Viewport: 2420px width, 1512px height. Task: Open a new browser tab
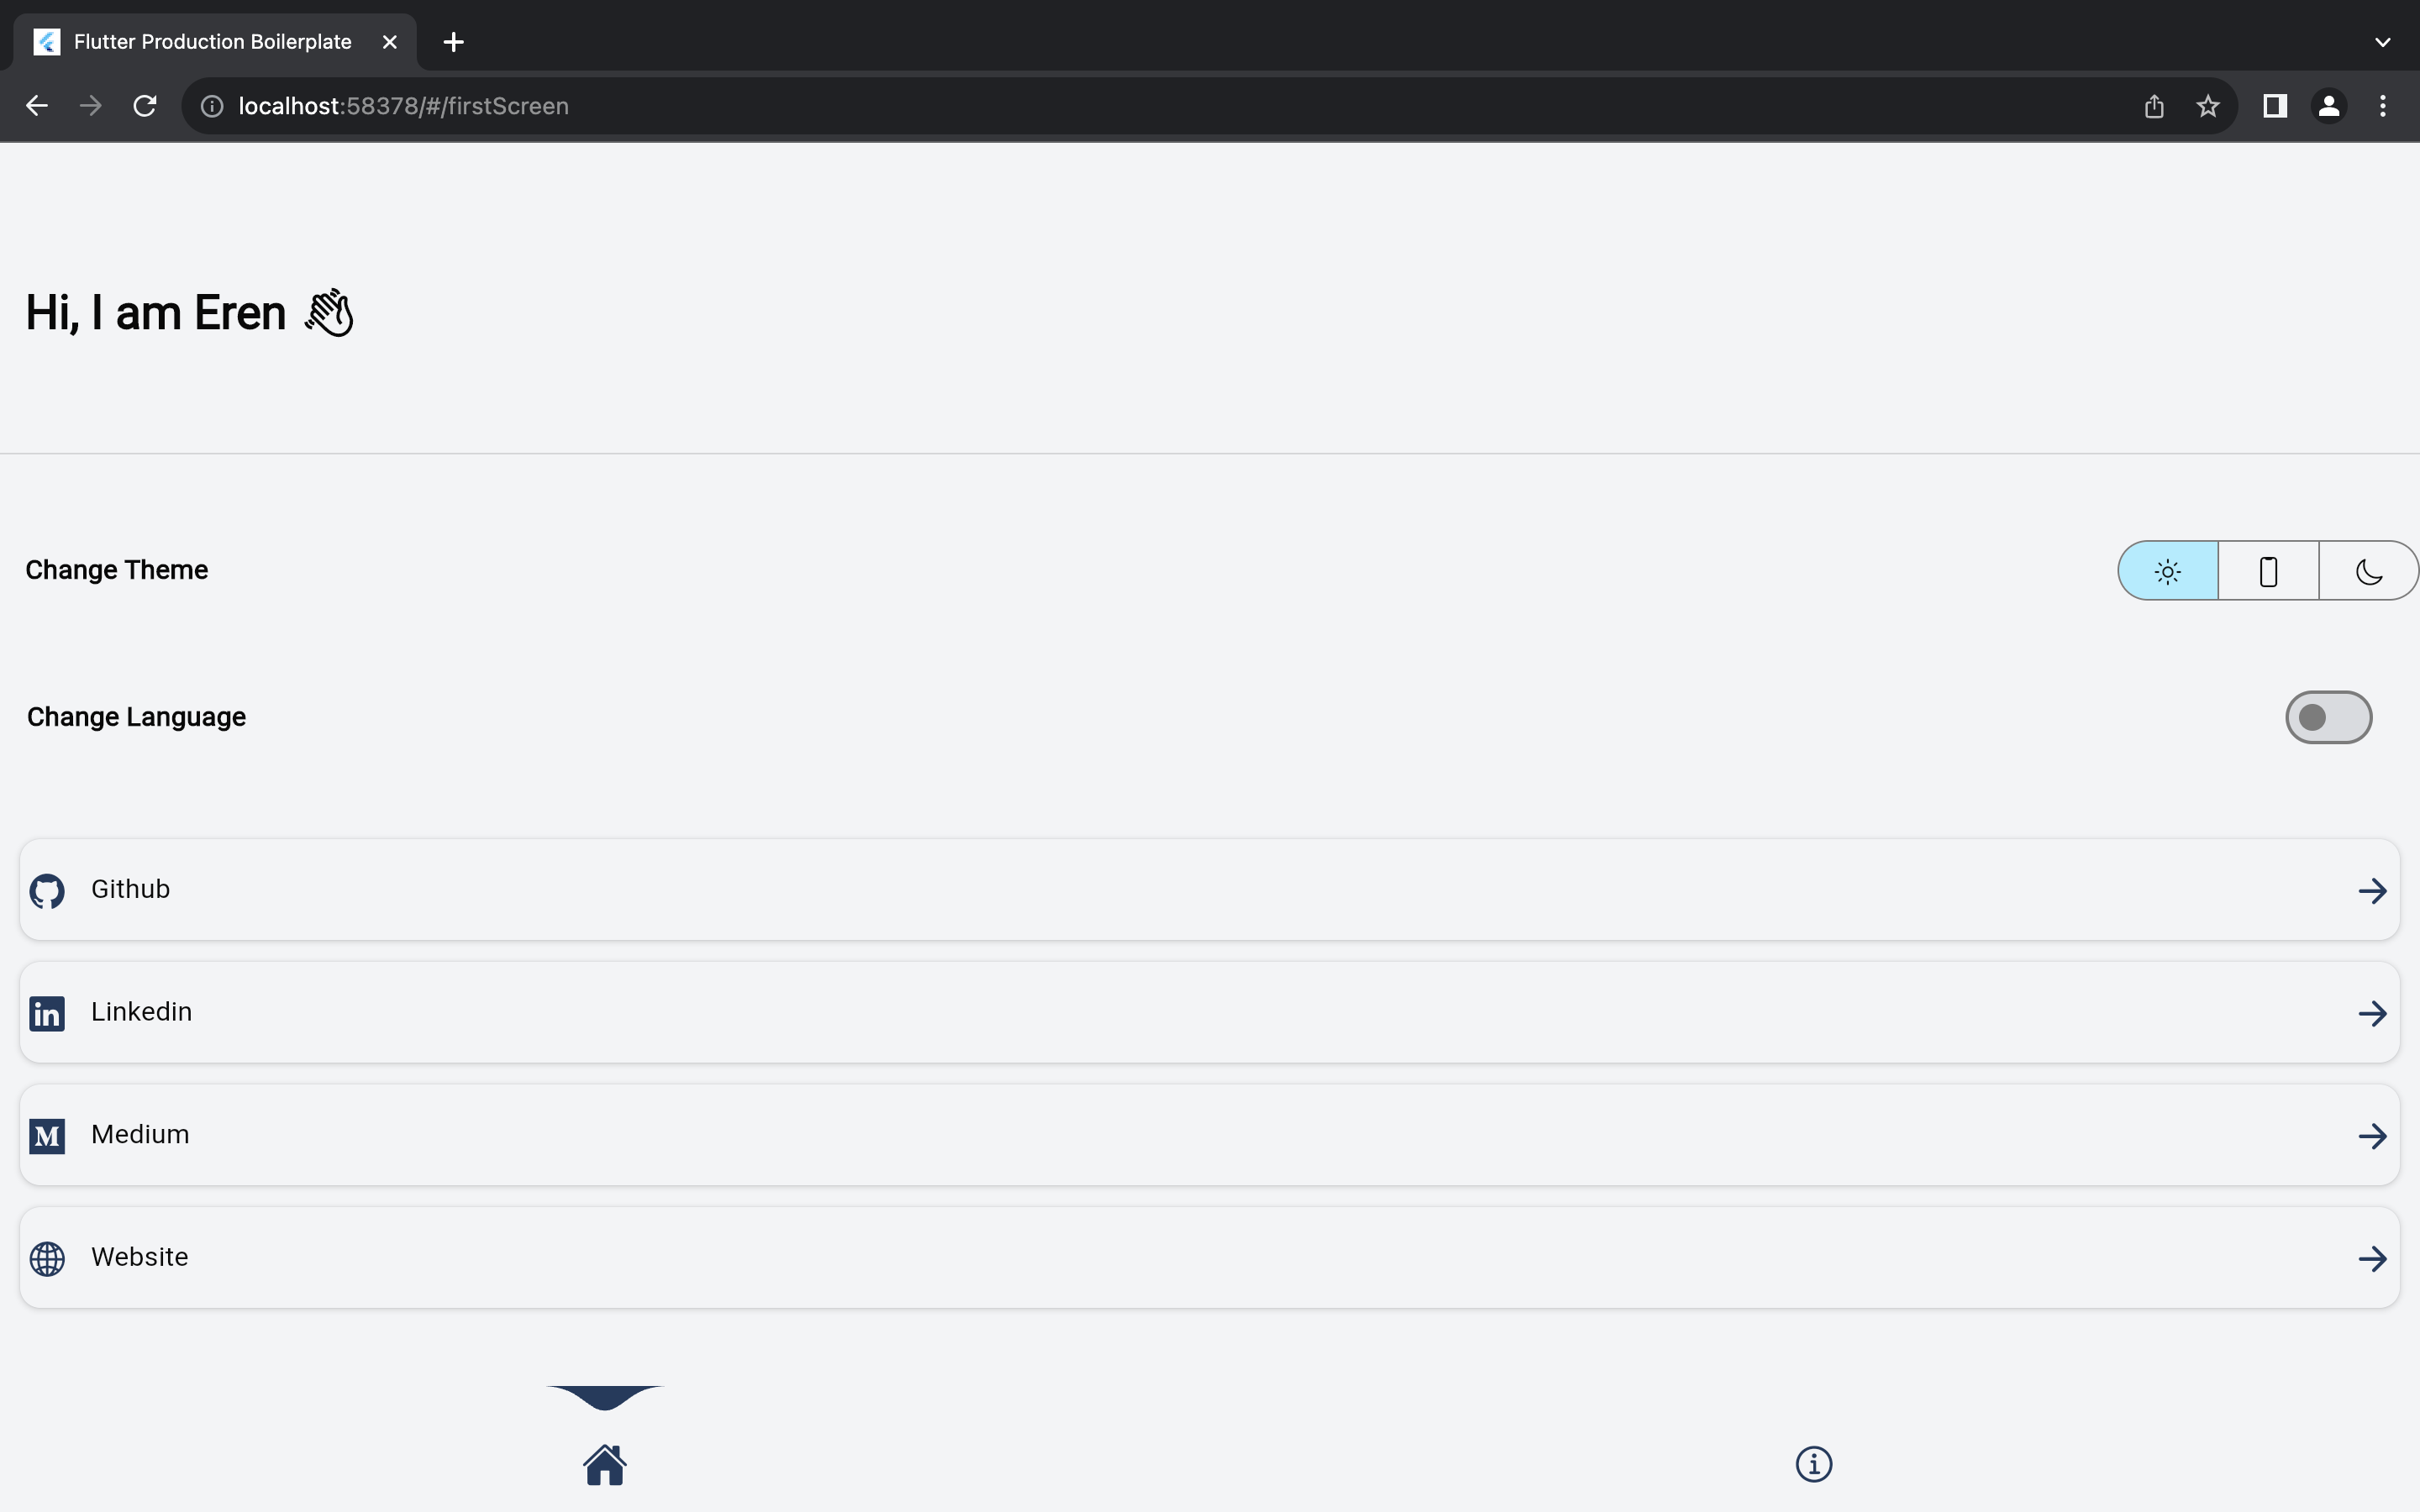pyautogui.click(x=453, y=42)
